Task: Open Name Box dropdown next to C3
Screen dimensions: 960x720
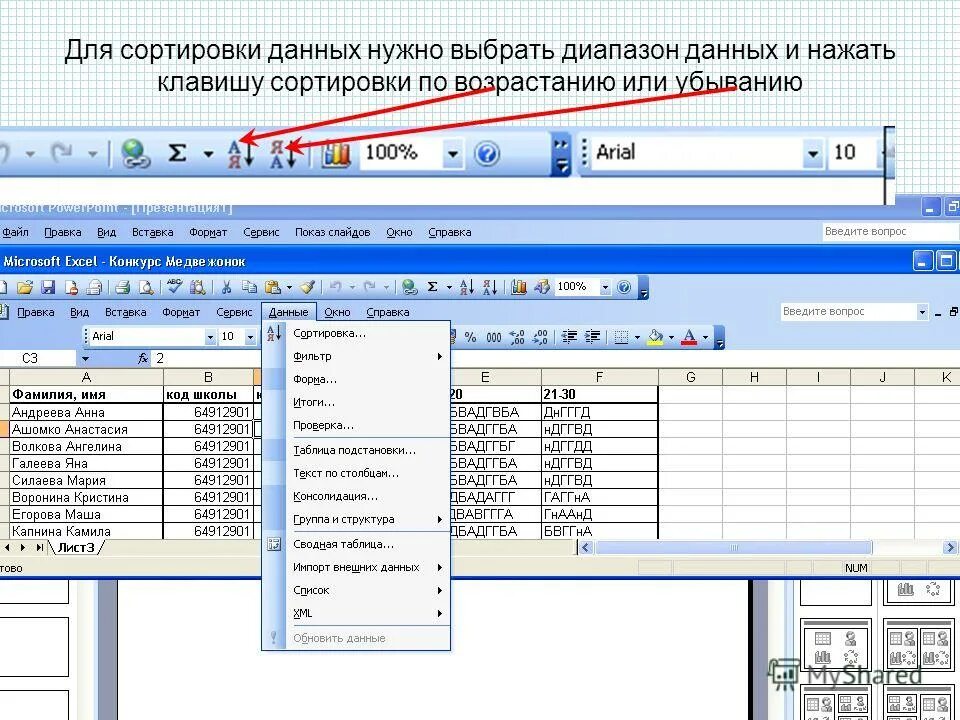Action: tap(85, 359)
